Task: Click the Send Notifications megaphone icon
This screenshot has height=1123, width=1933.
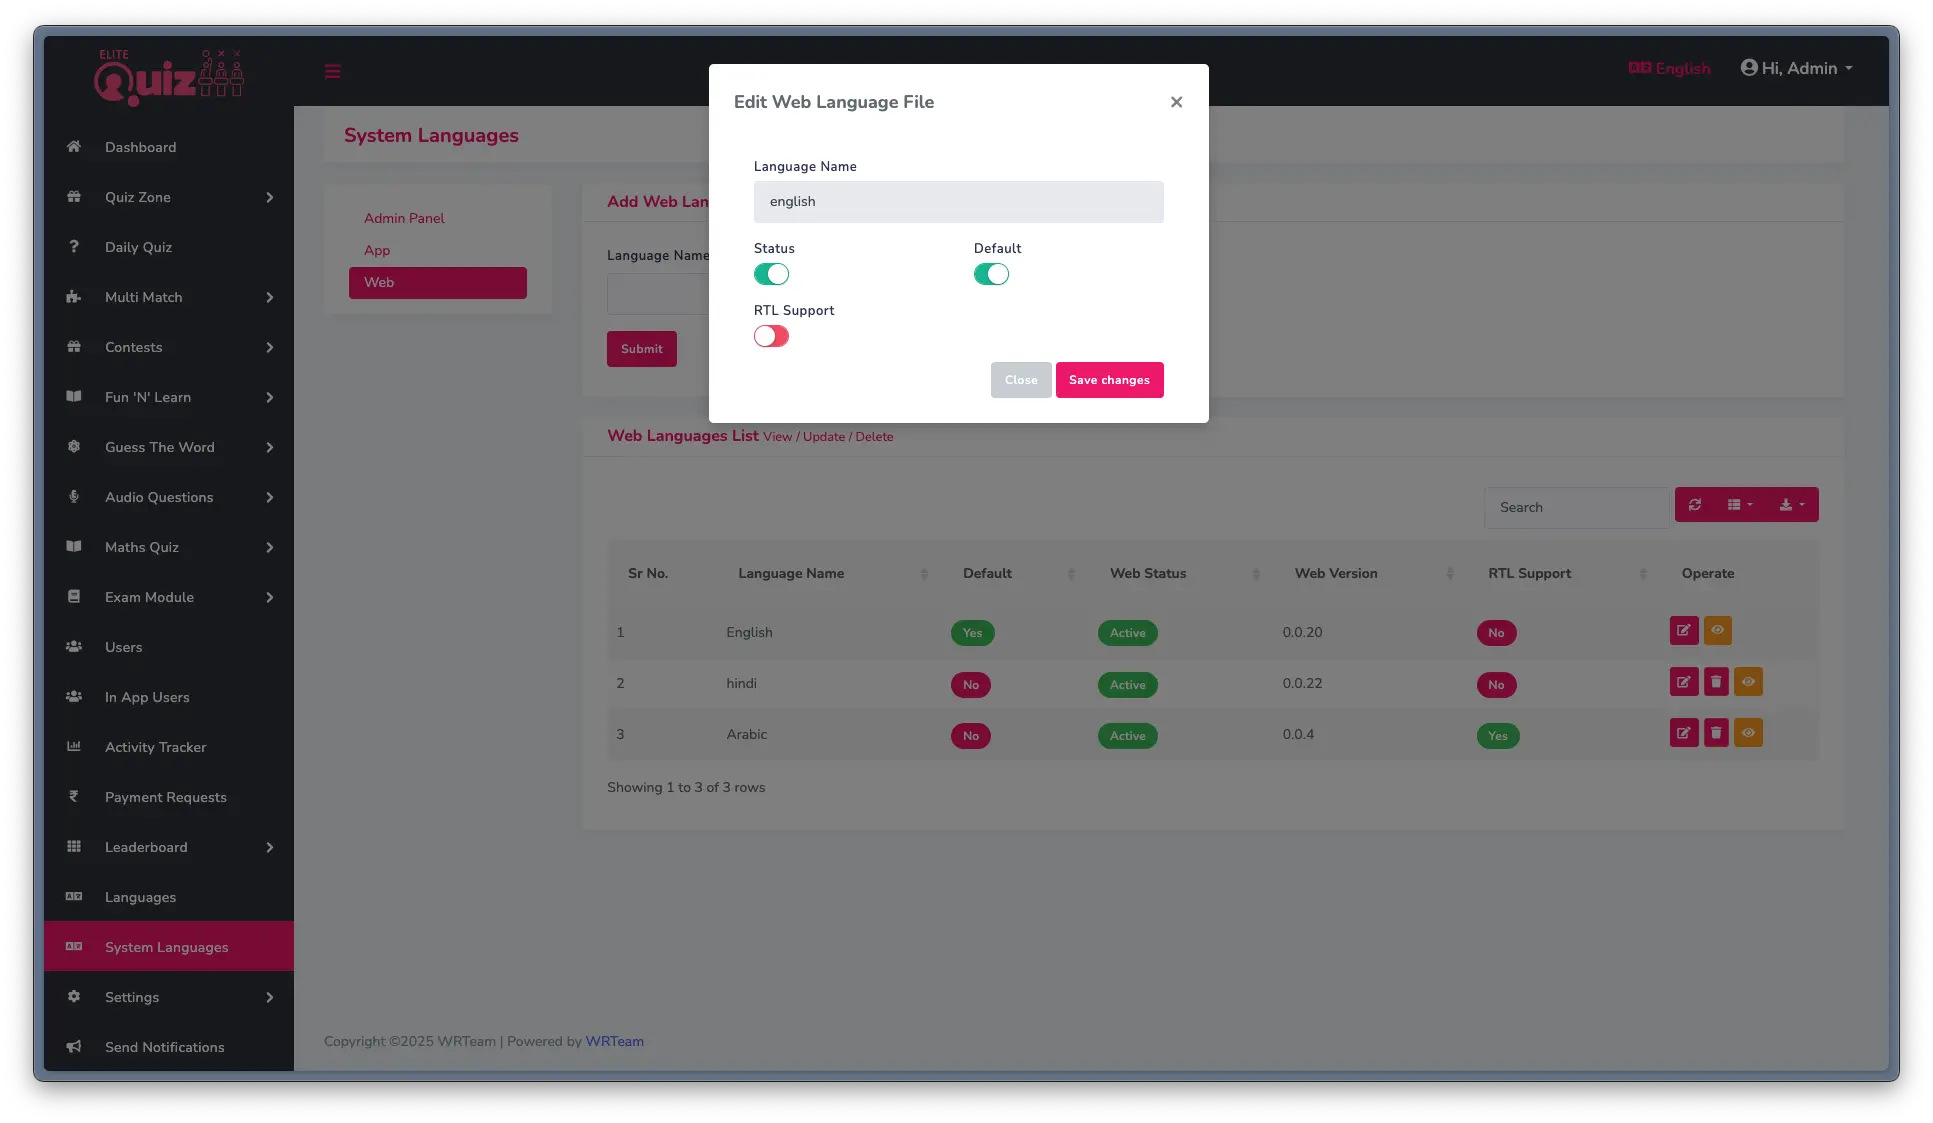Action: [x=74, y=1047]
